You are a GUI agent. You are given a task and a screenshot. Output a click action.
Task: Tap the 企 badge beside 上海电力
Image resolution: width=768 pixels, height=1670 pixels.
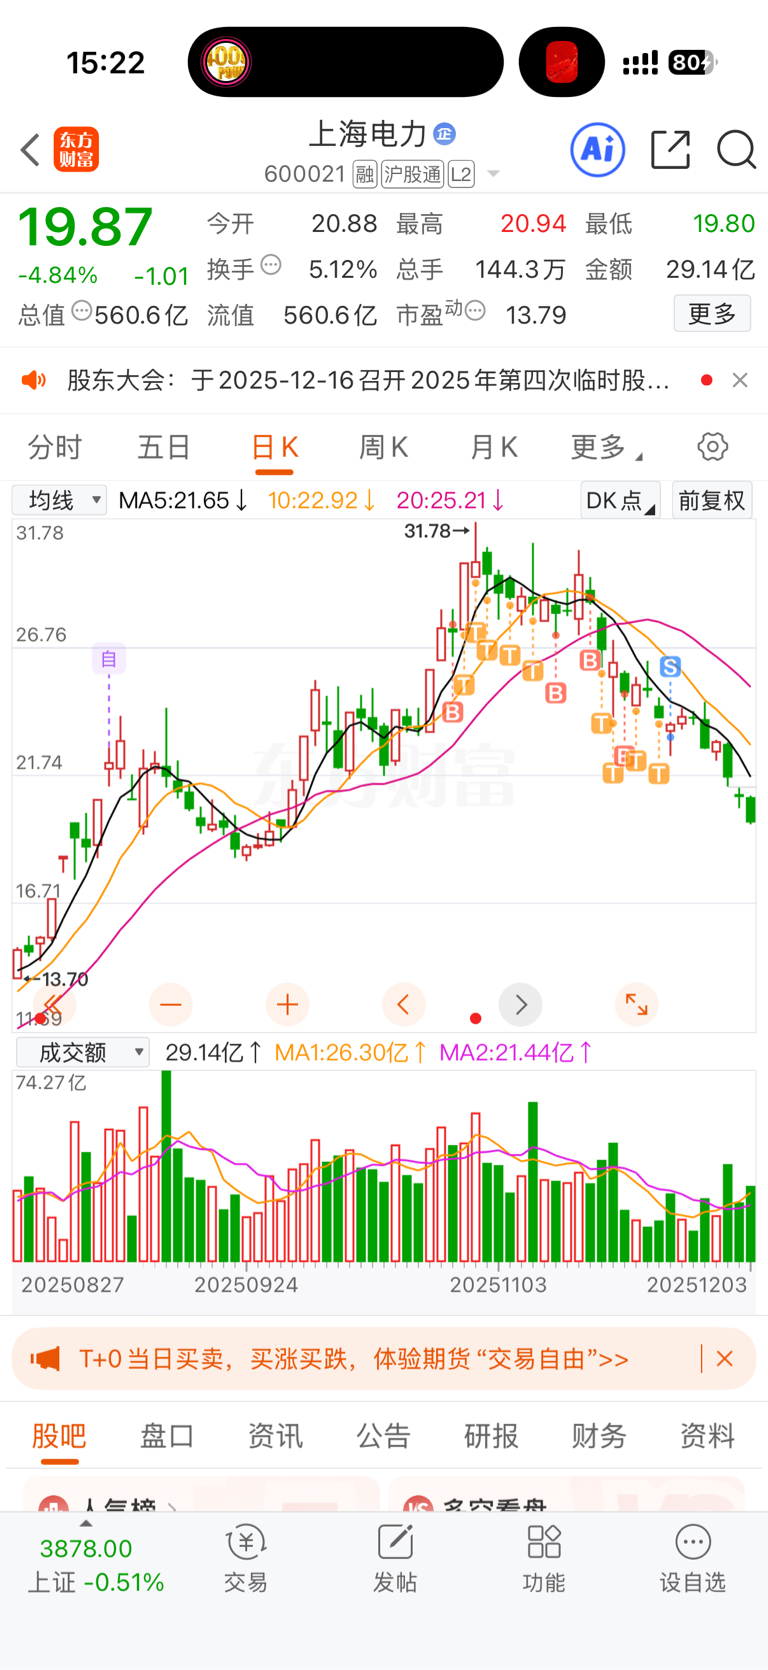(x=445, y=133)
